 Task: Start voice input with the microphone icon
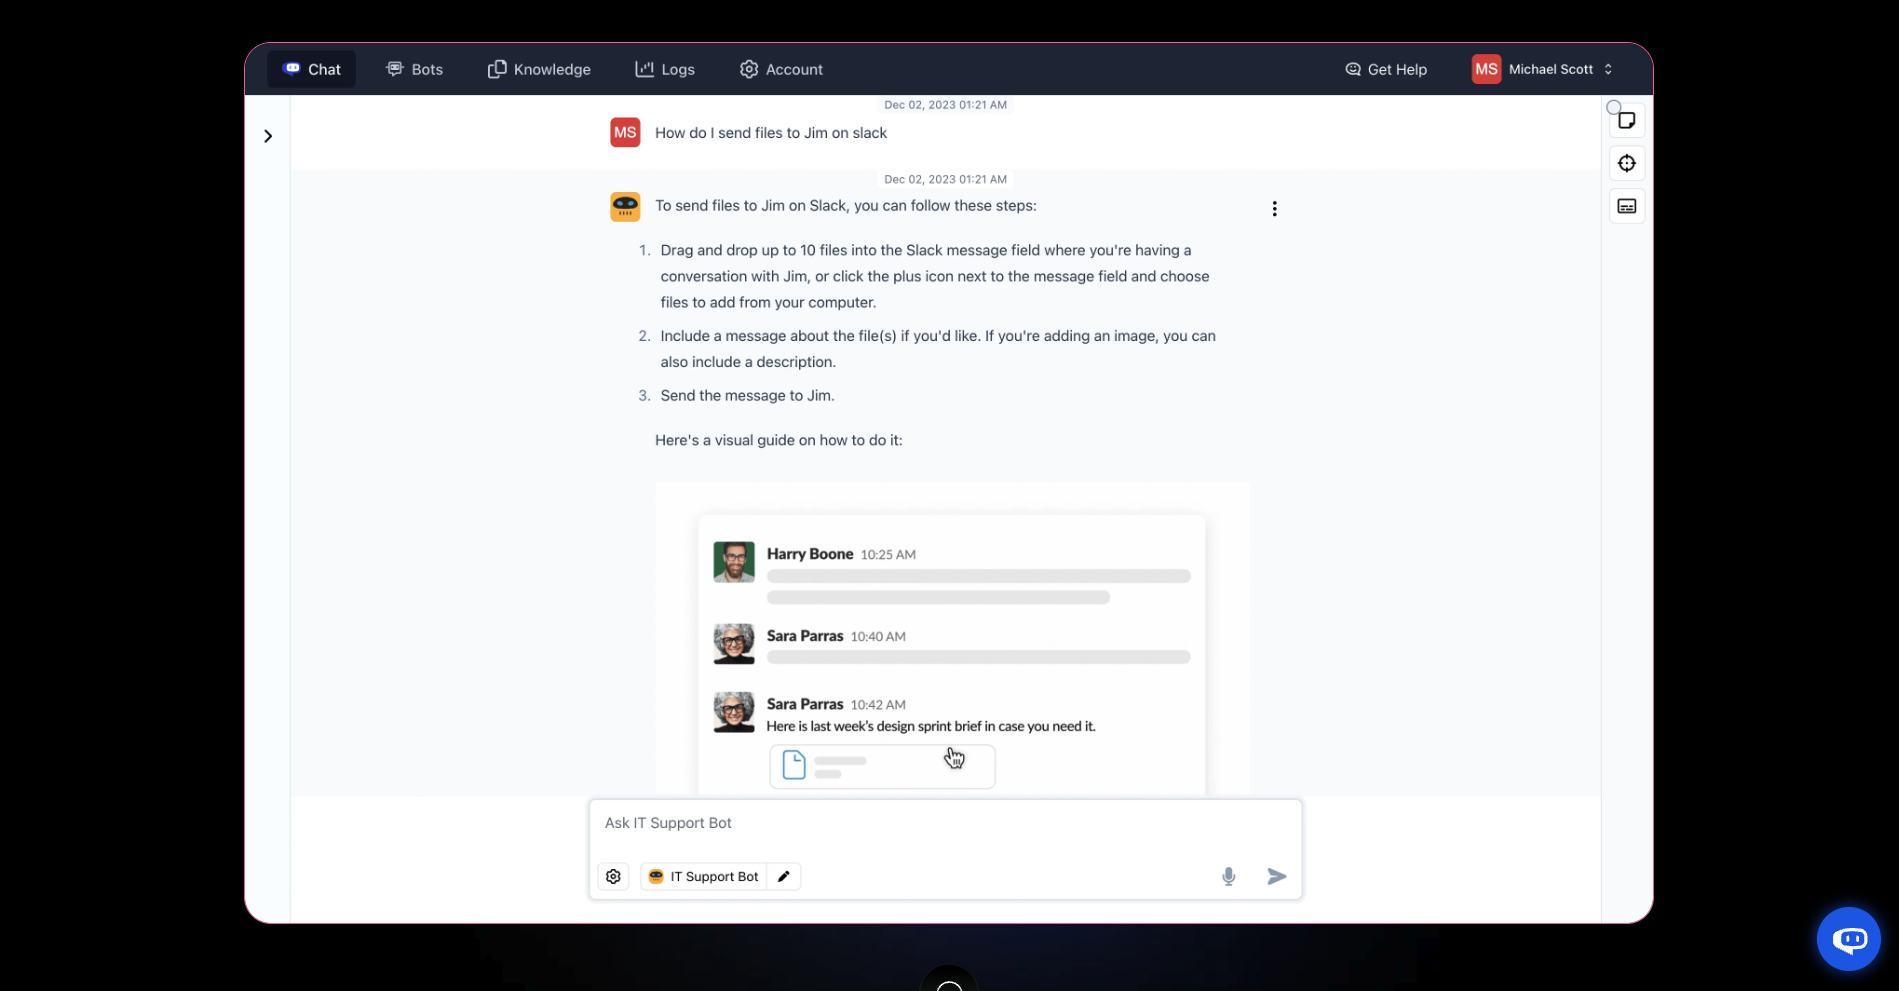coord(1228,876)
